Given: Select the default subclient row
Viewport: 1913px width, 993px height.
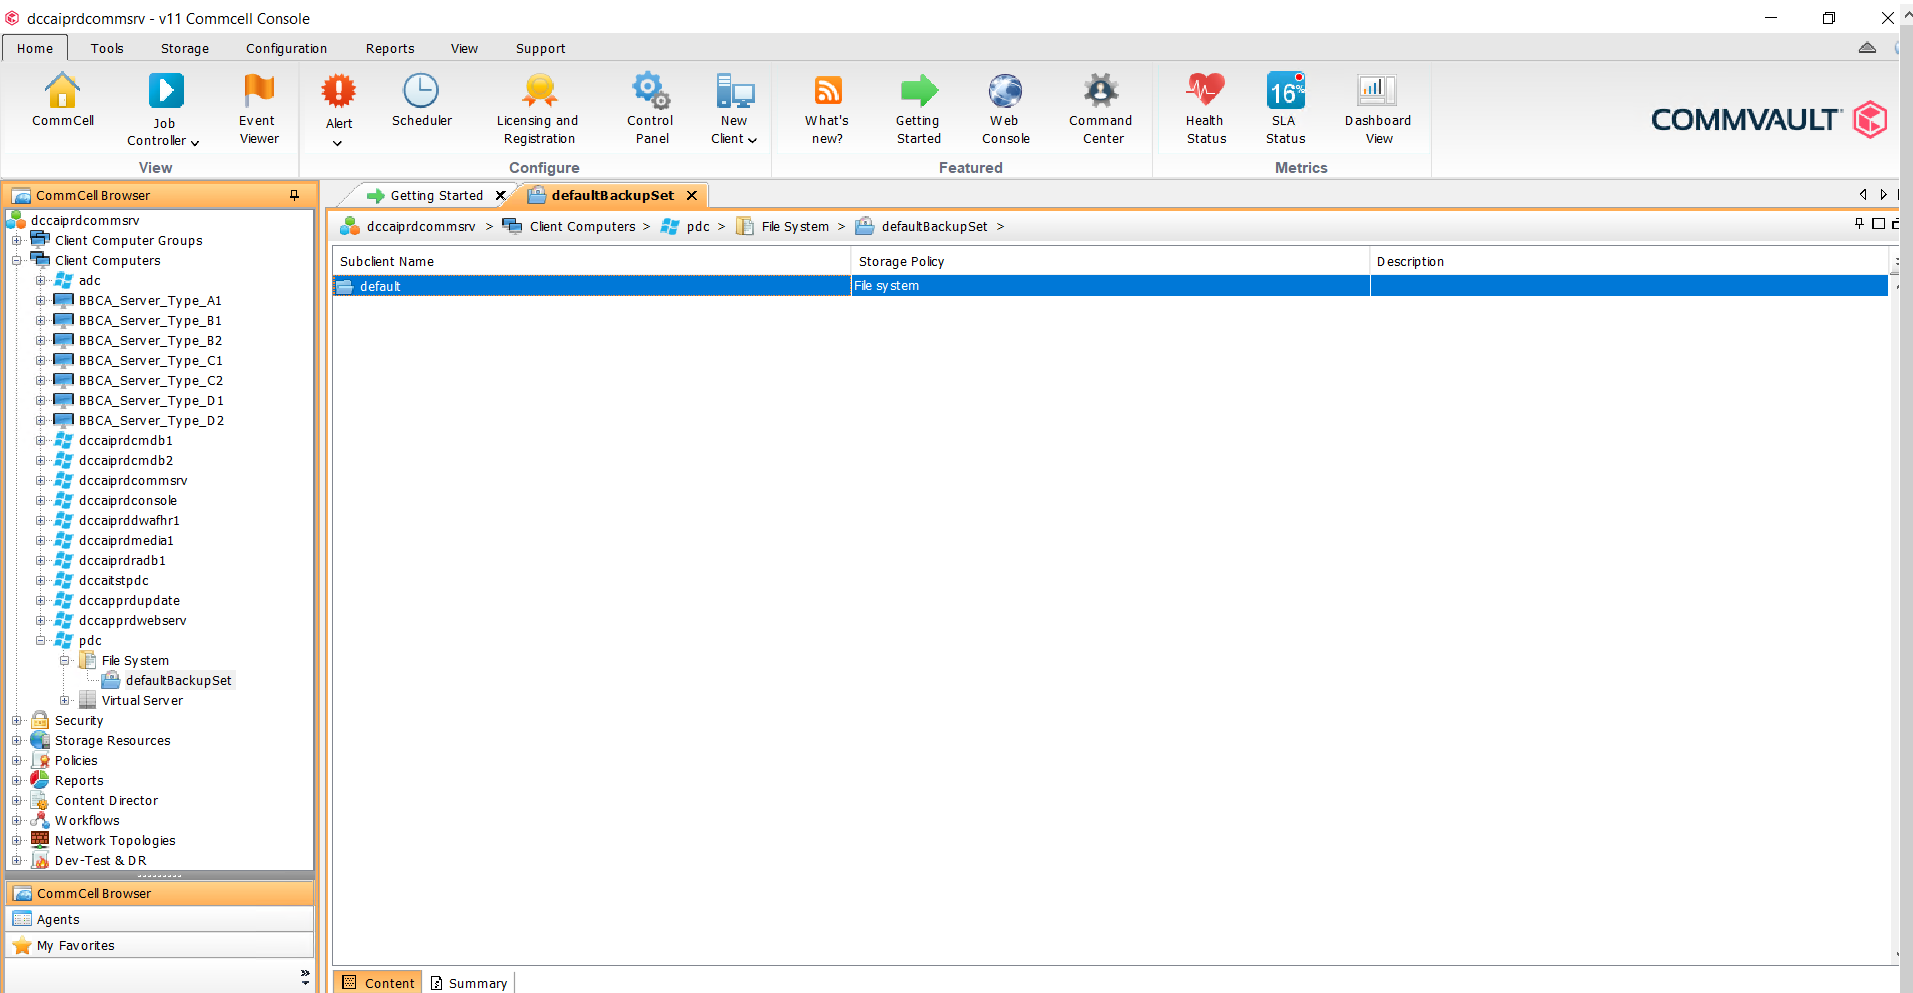Looking at the screenshot, I should 1110,286.
